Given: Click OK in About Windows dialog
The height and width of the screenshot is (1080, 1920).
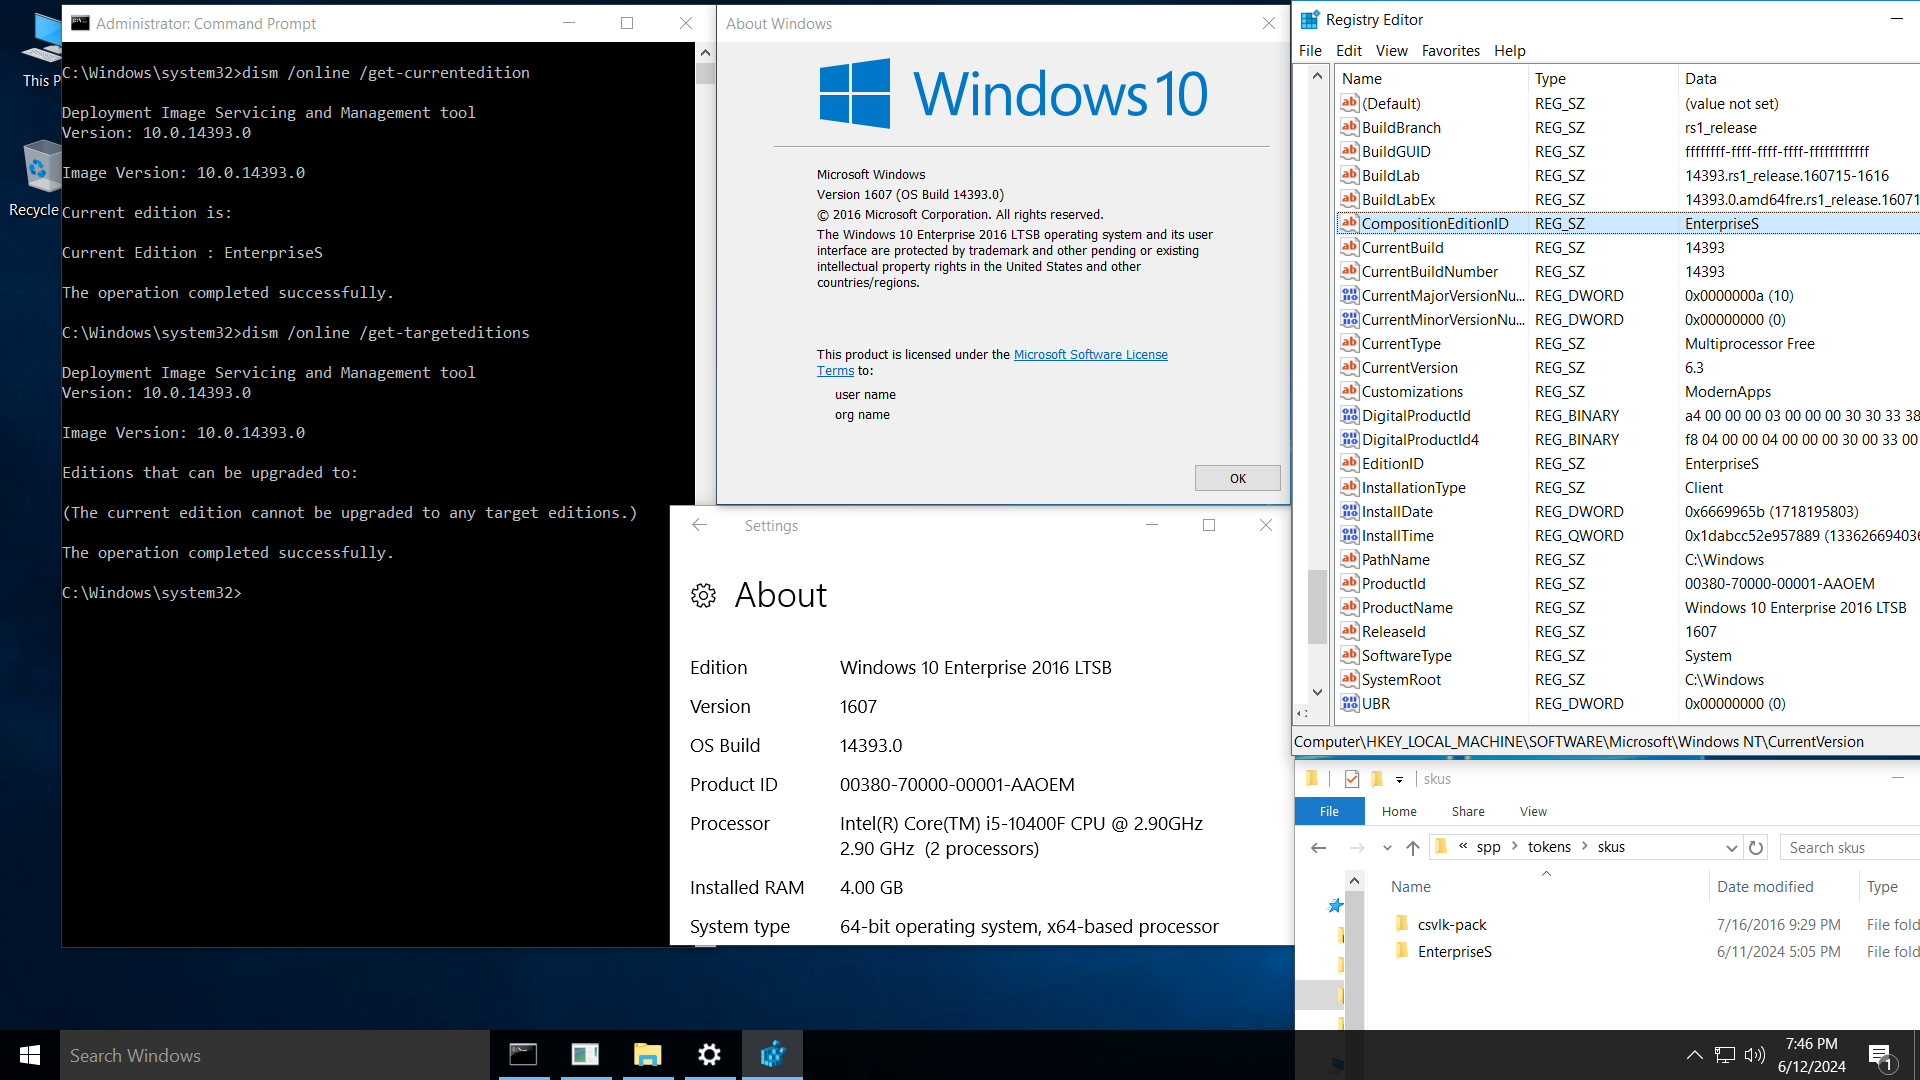Looking at the screenshot, I should [1237, 478].
